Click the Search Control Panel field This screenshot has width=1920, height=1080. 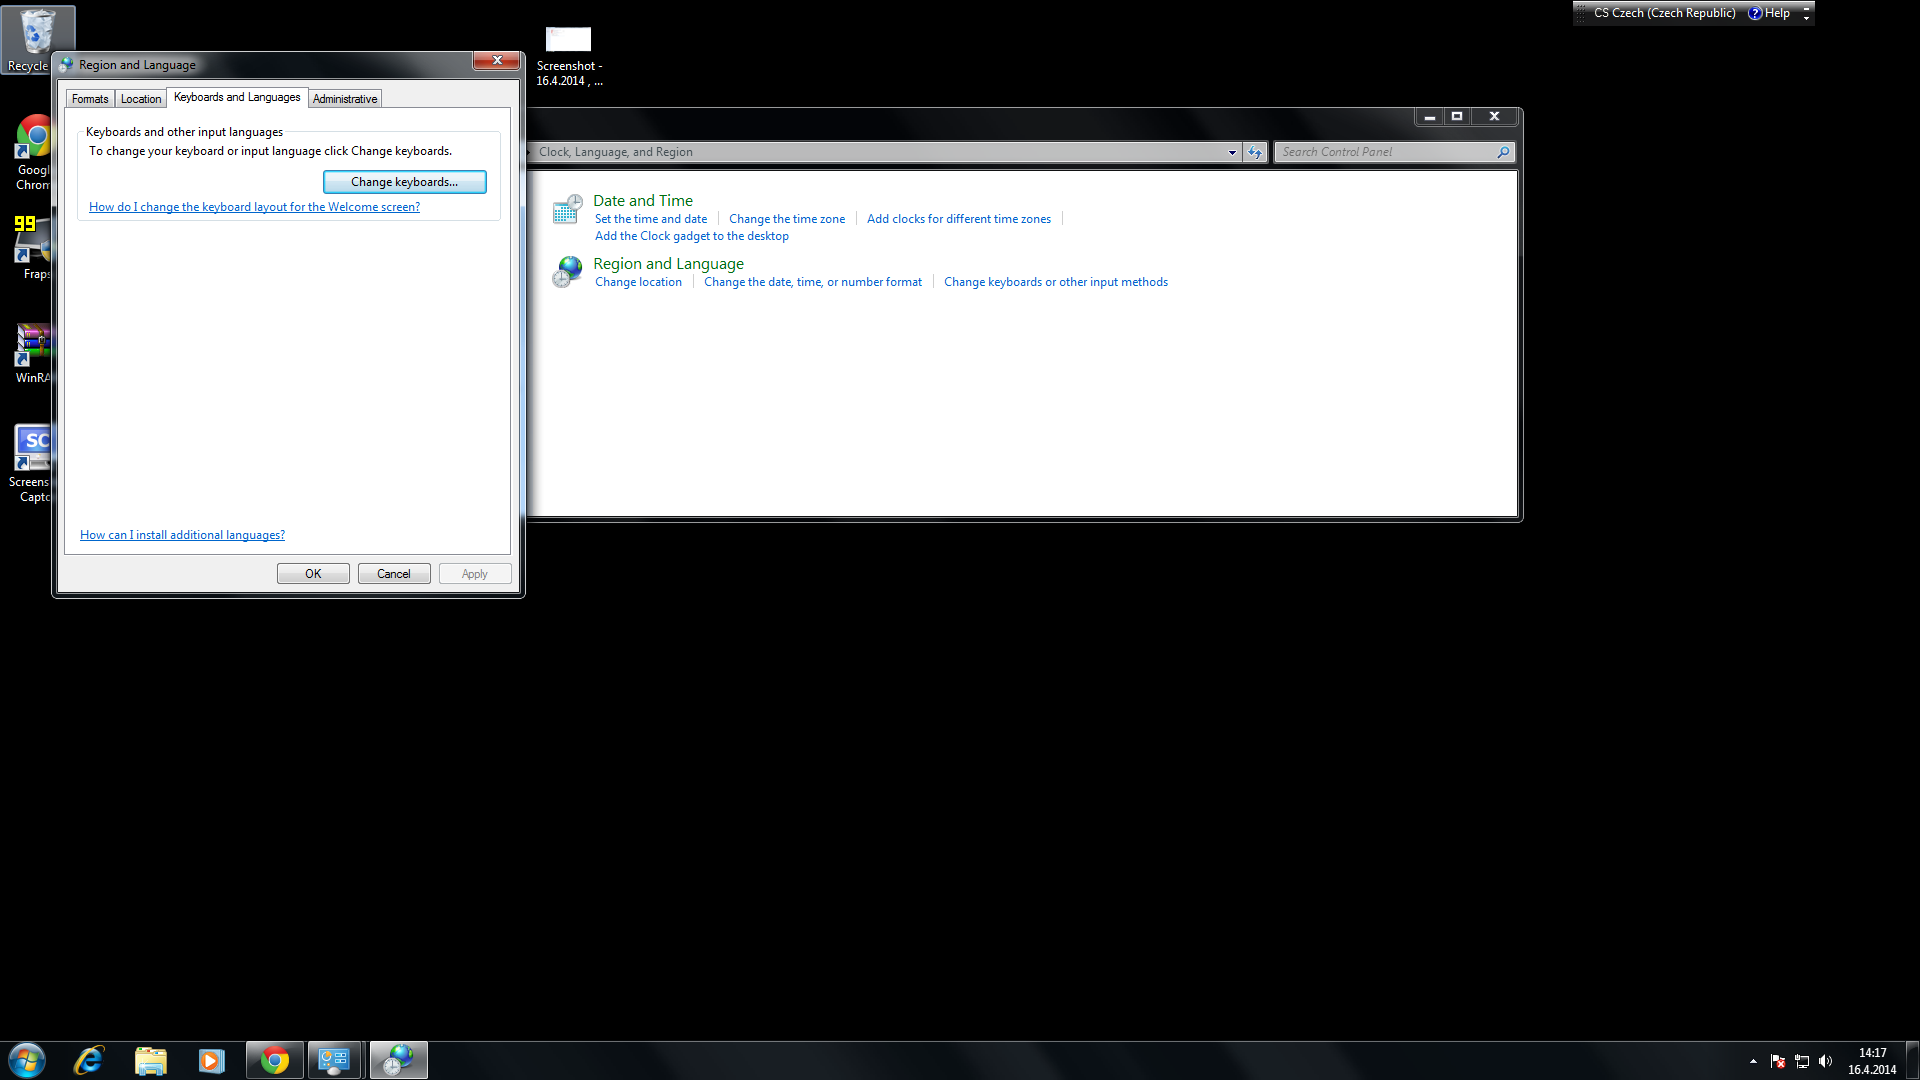click(x=1386, y=152)
